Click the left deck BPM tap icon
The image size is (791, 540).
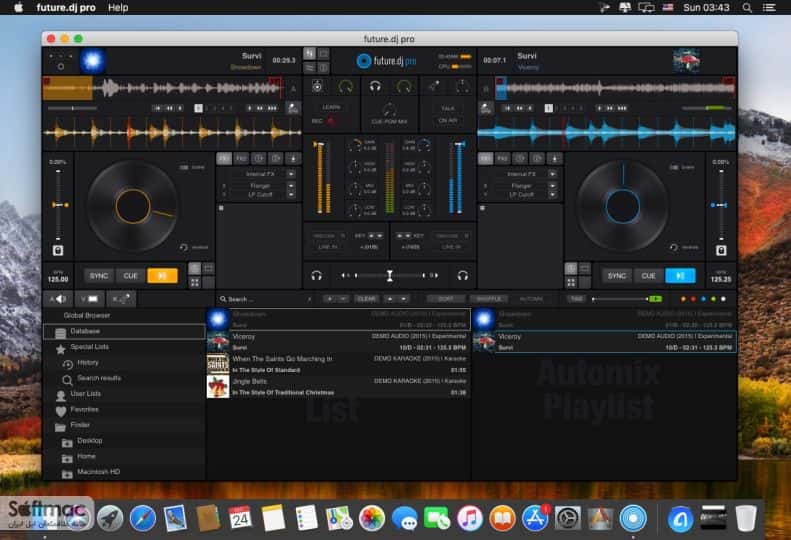(293, 107)
